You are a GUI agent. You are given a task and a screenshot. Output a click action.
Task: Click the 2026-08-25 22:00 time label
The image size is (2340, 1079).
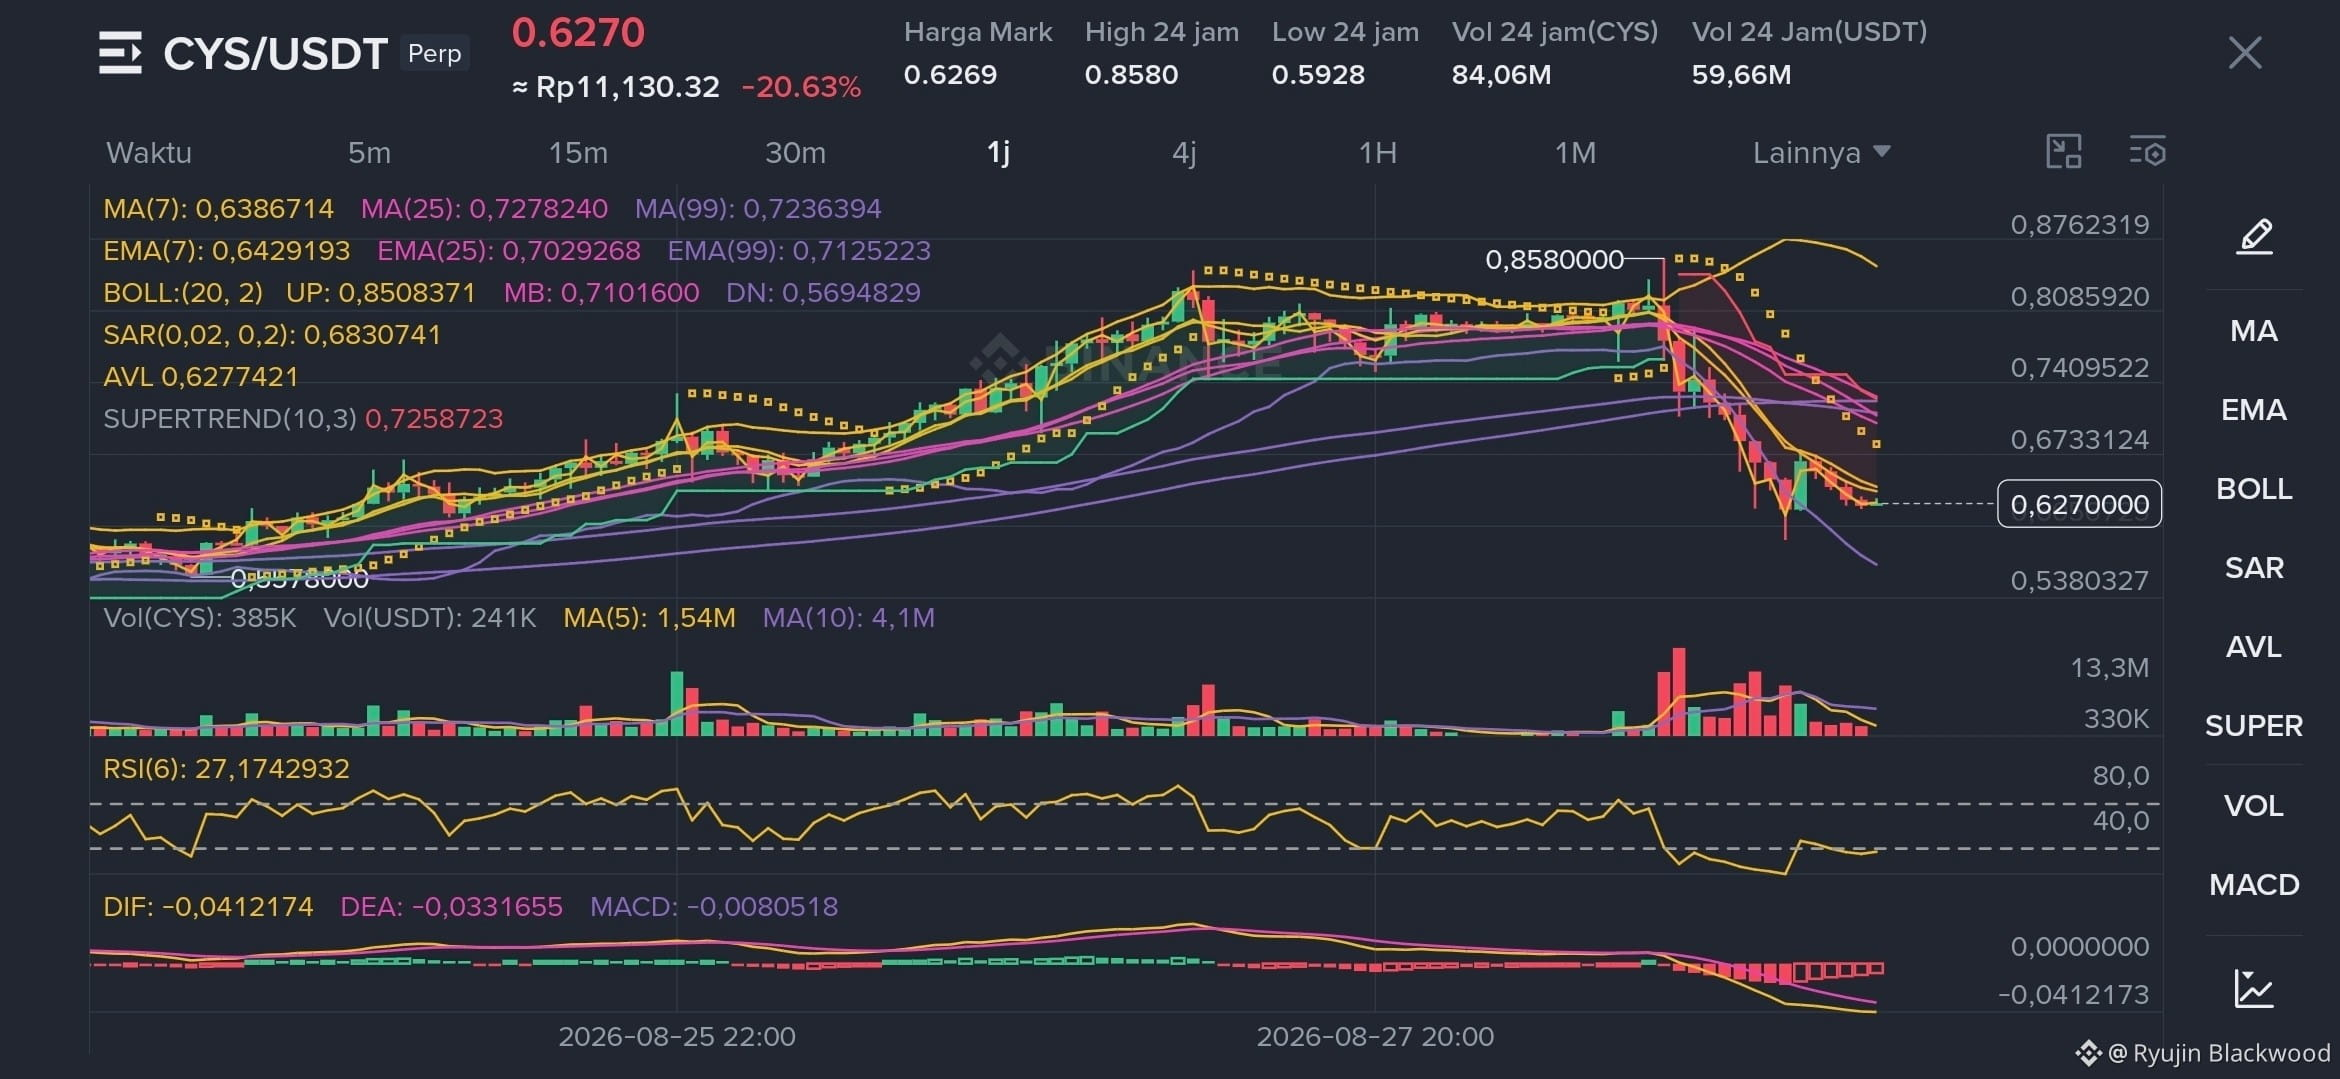tap(677, 1037)
